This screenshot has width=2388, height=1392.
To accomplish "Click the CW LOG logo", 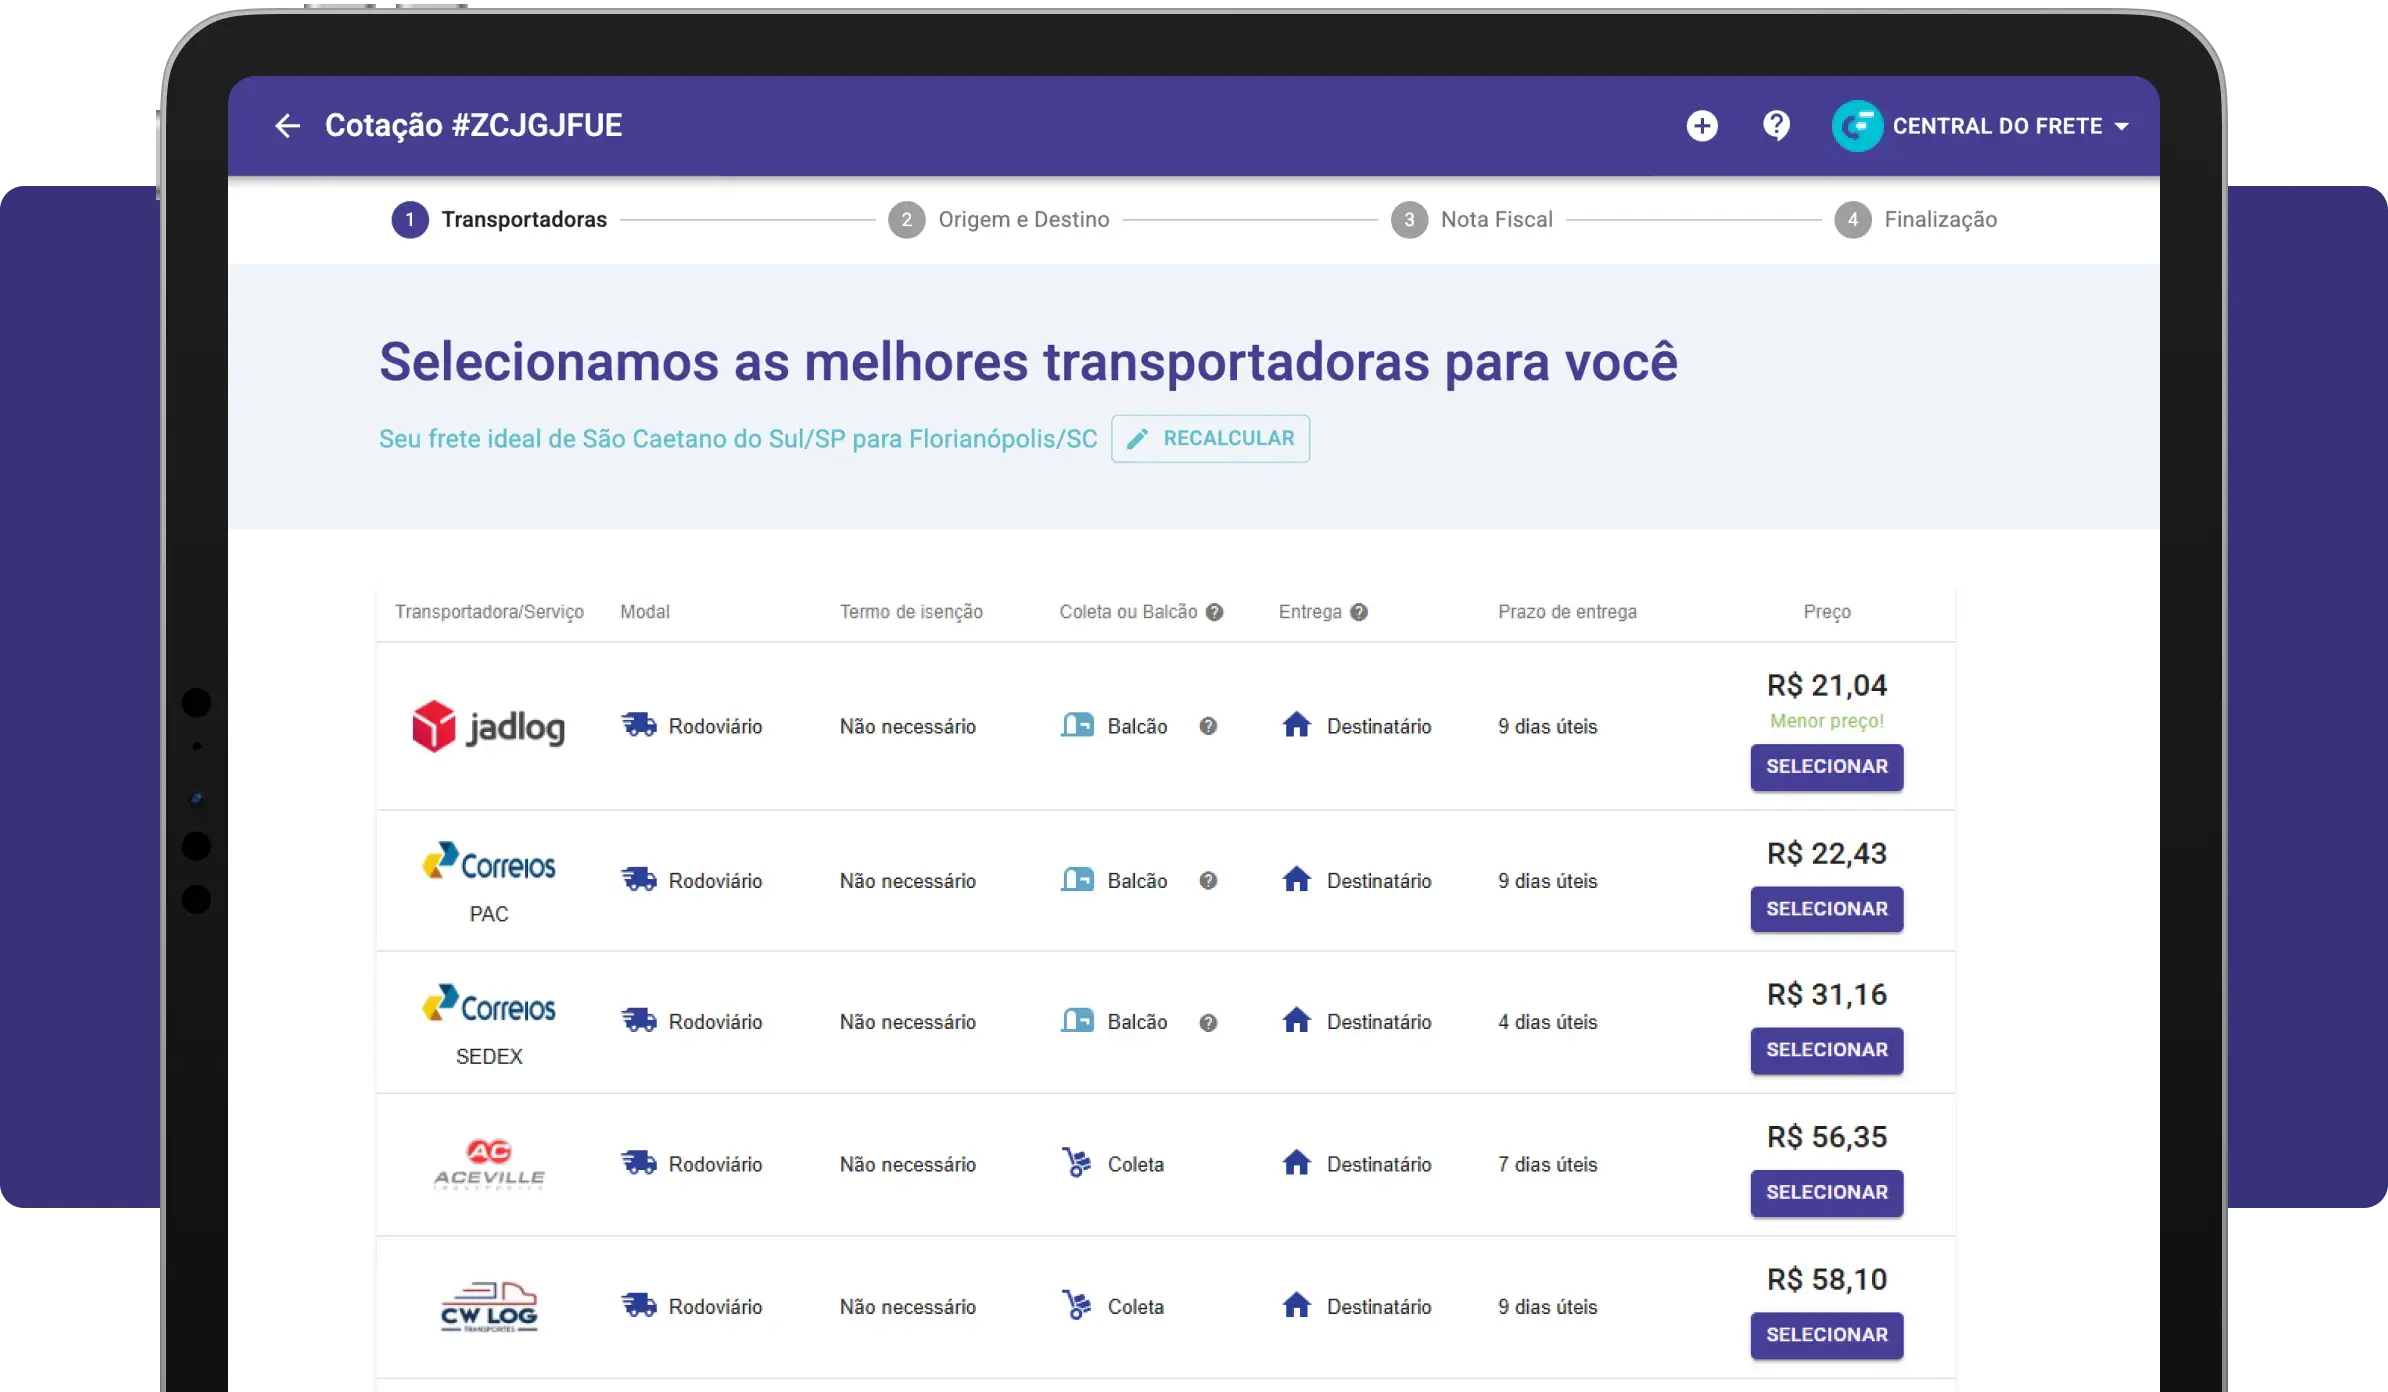I will (x=489, y=1307).
